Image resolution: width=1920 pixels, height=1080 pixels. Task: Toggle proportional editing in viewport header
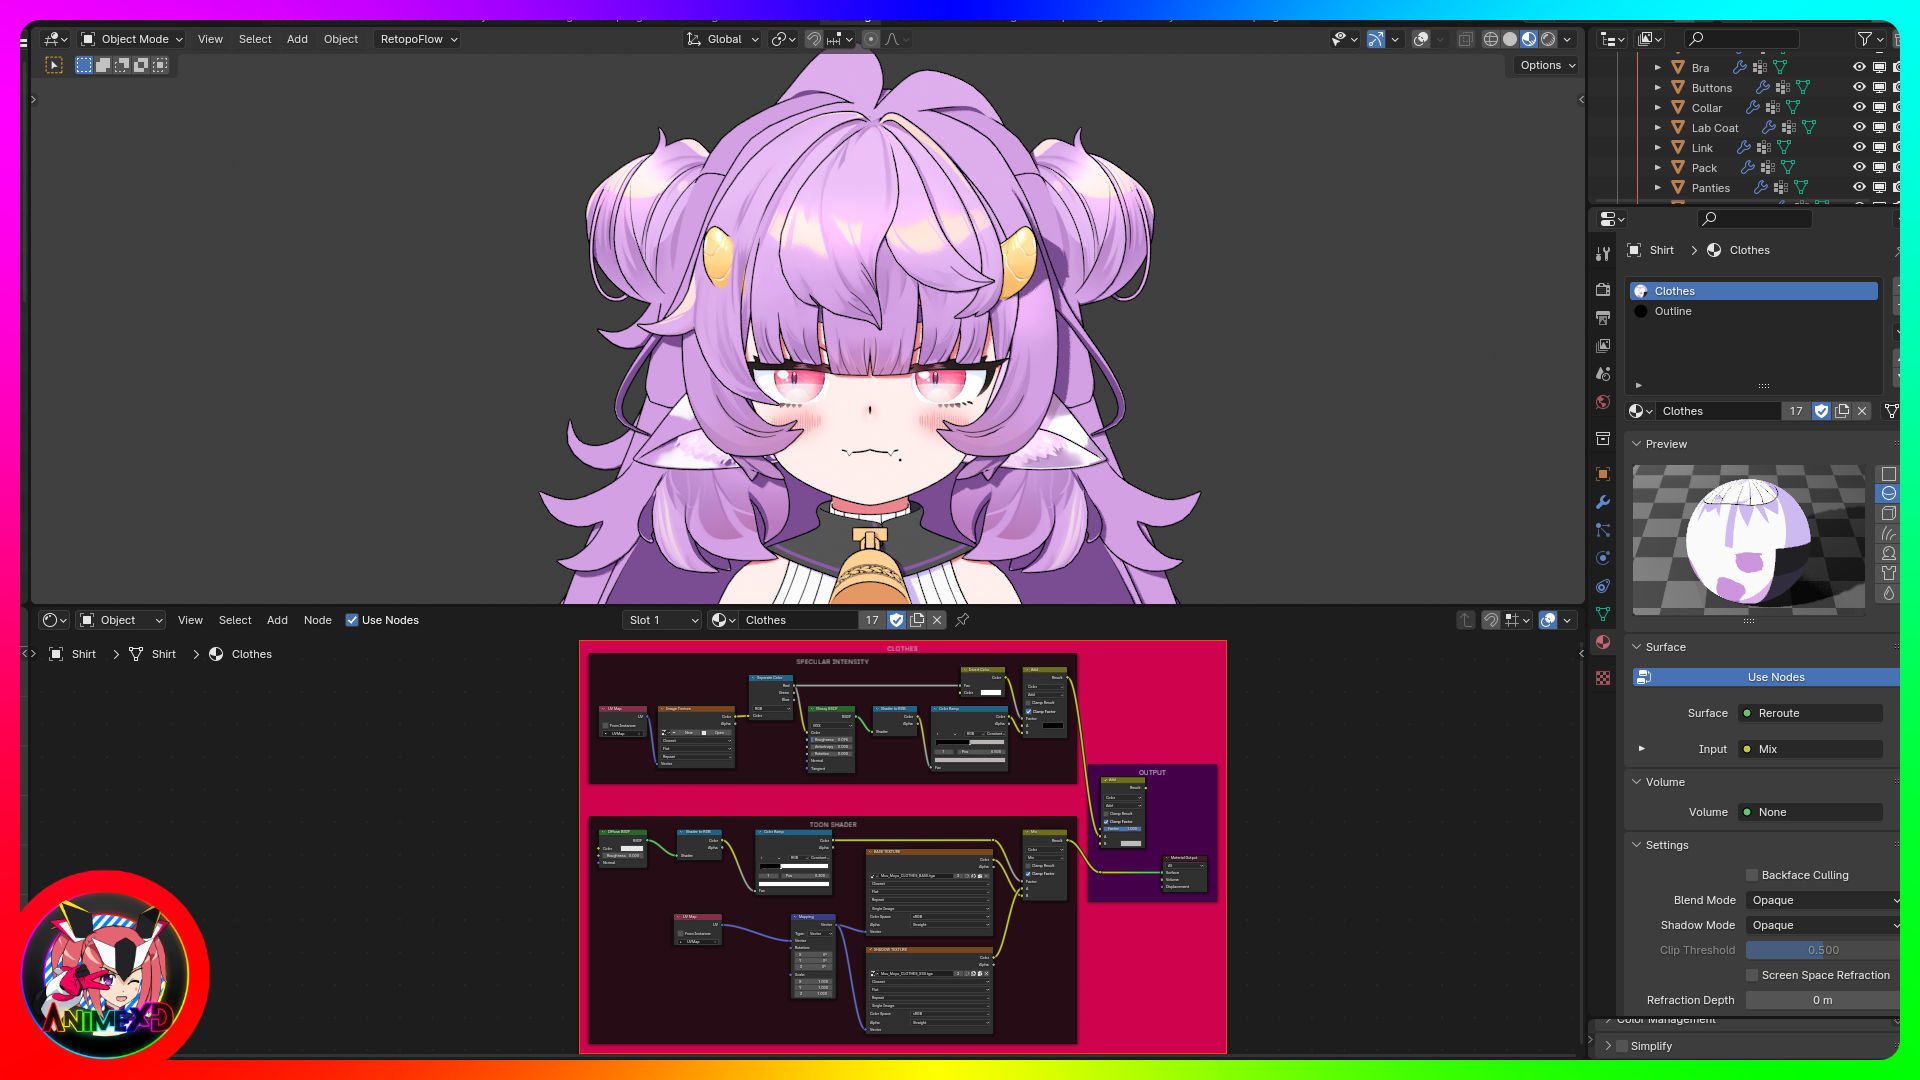pyautogui.click(x=871, y=39)
